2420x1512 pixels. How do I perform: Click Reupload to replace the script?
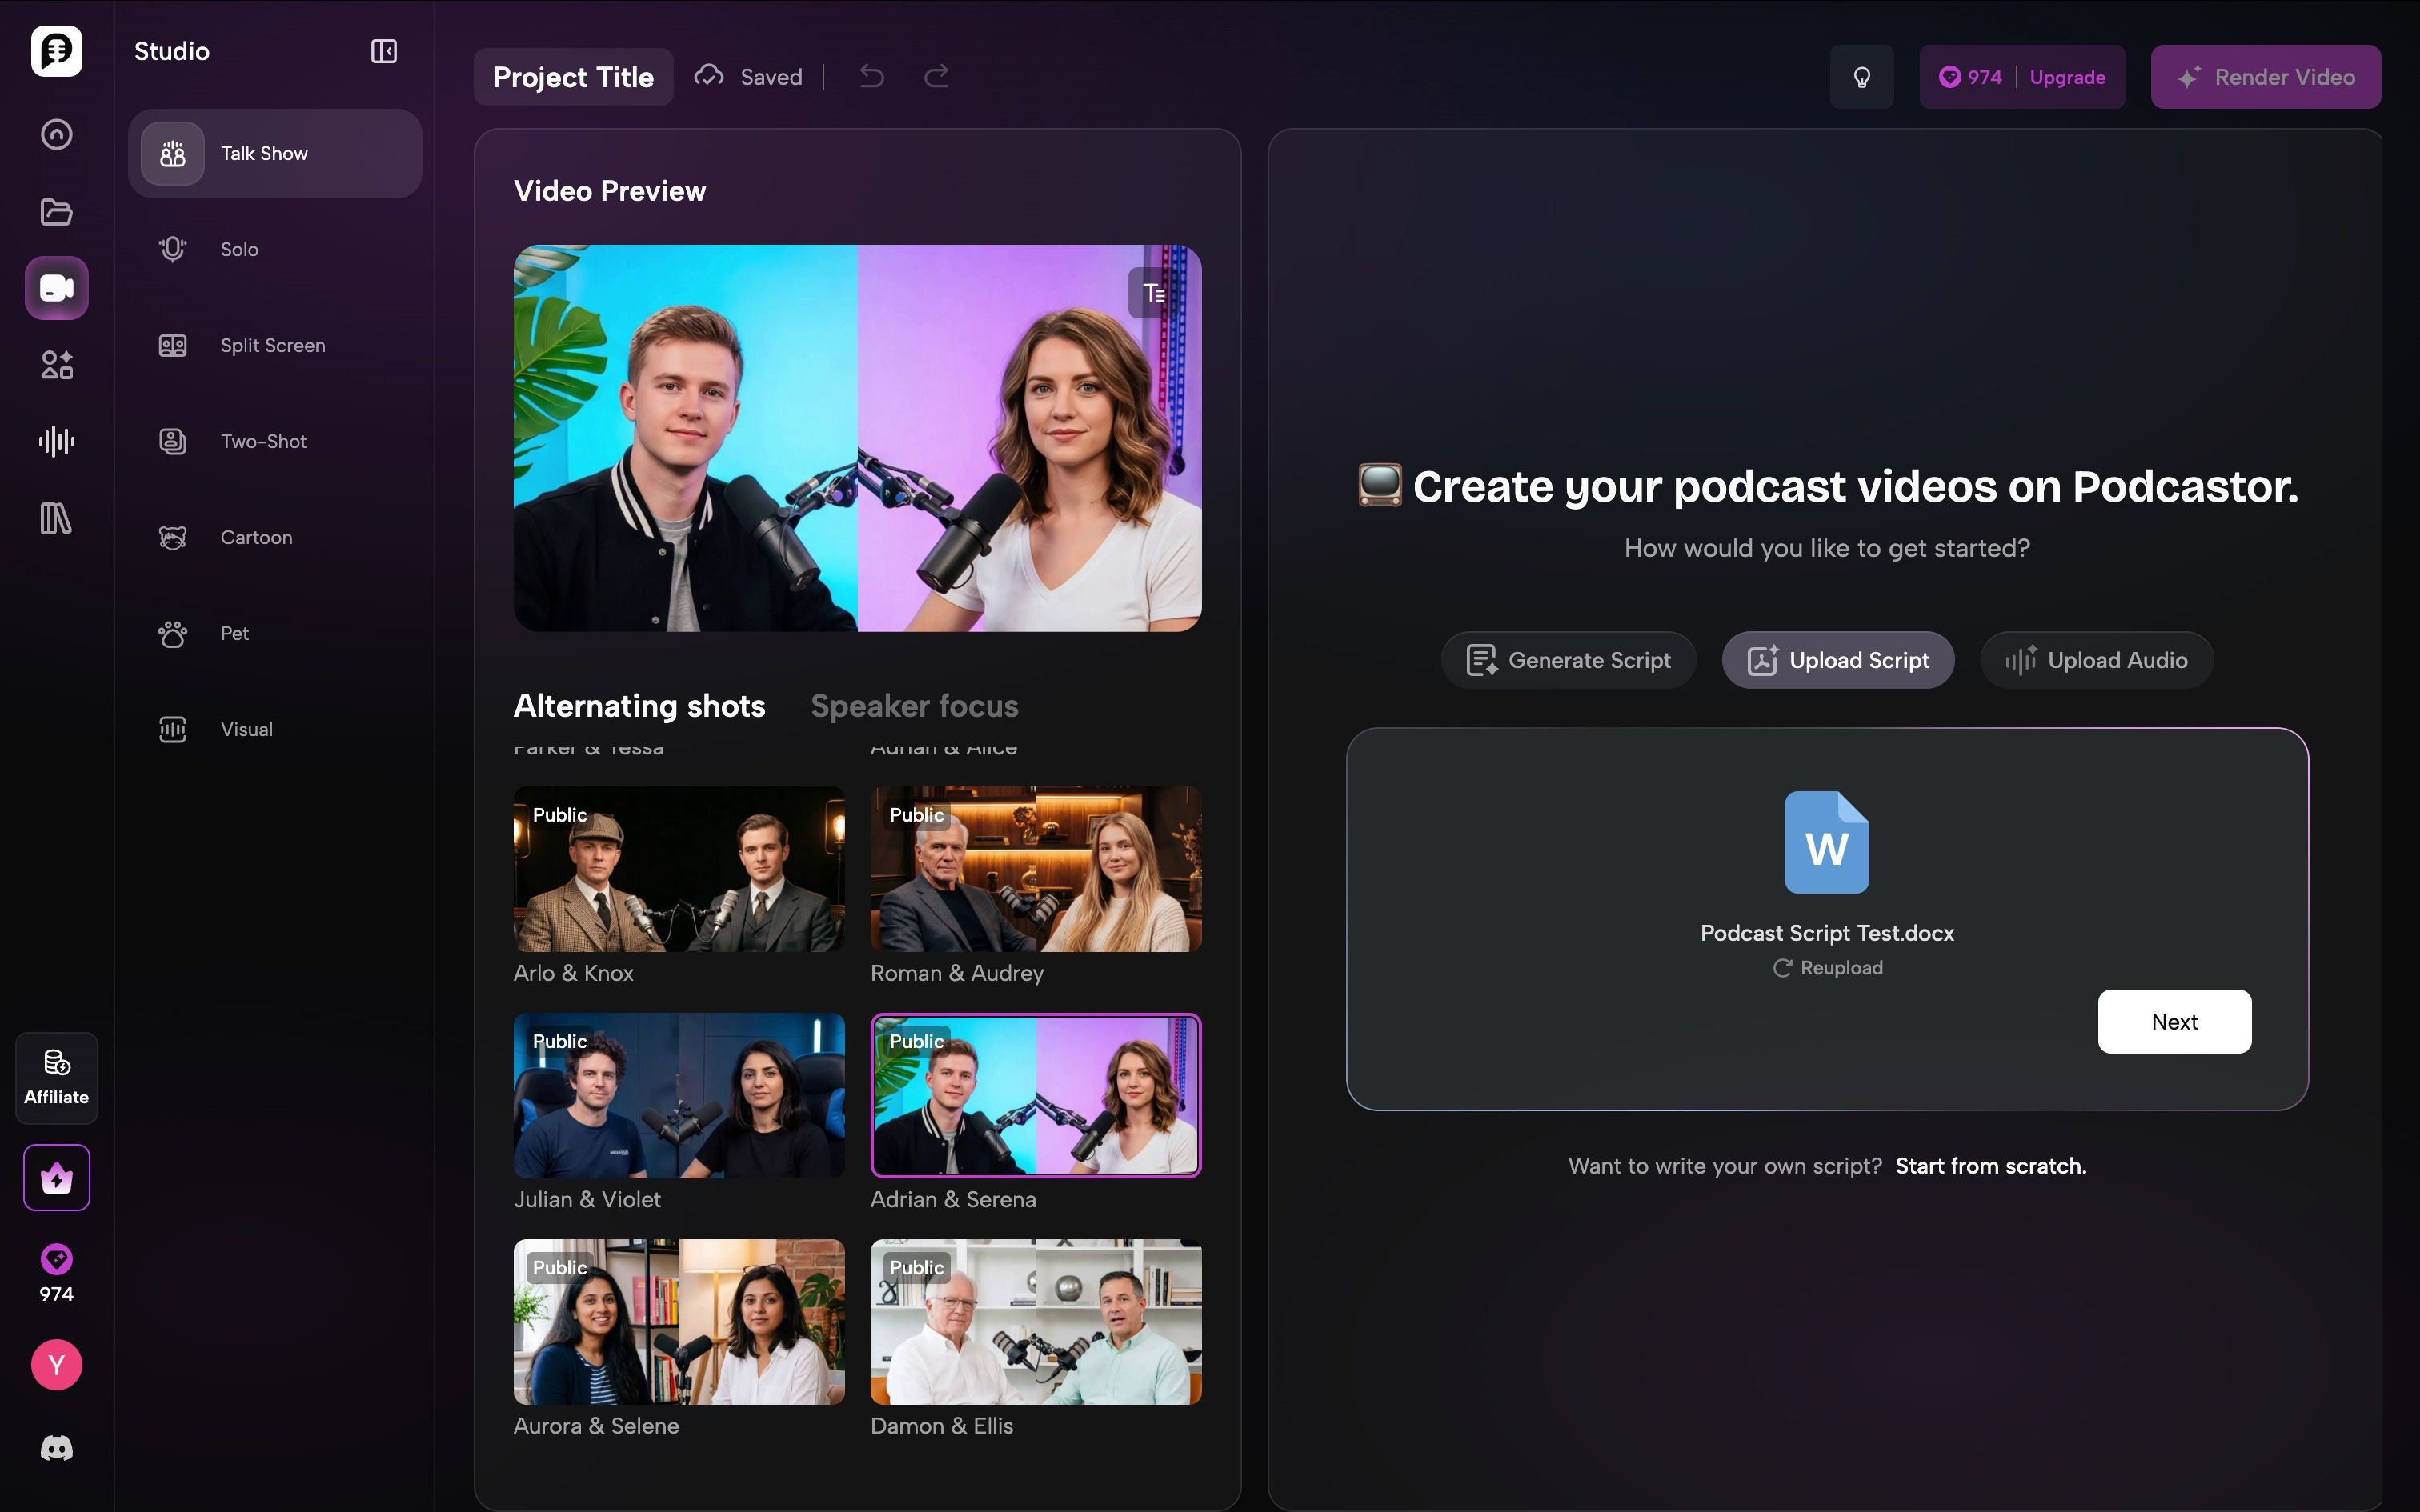[1827, 968]
